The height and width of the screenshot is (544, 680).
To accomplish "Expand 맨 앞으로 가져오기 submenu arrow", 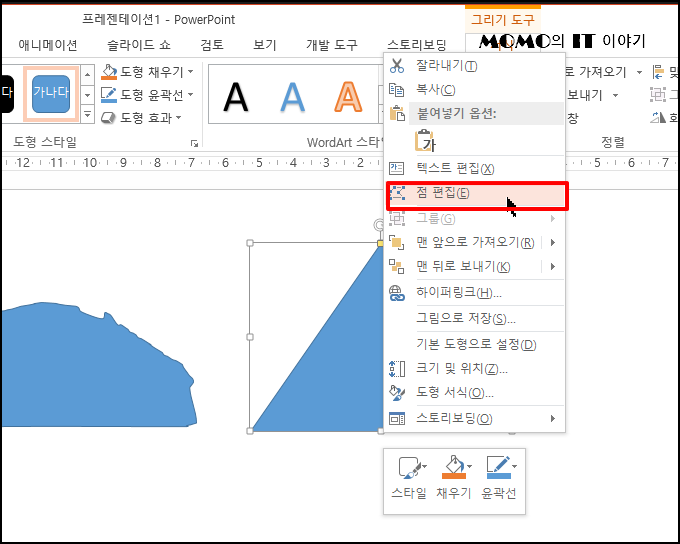I will pyautogui.click(x=553, y=242).
